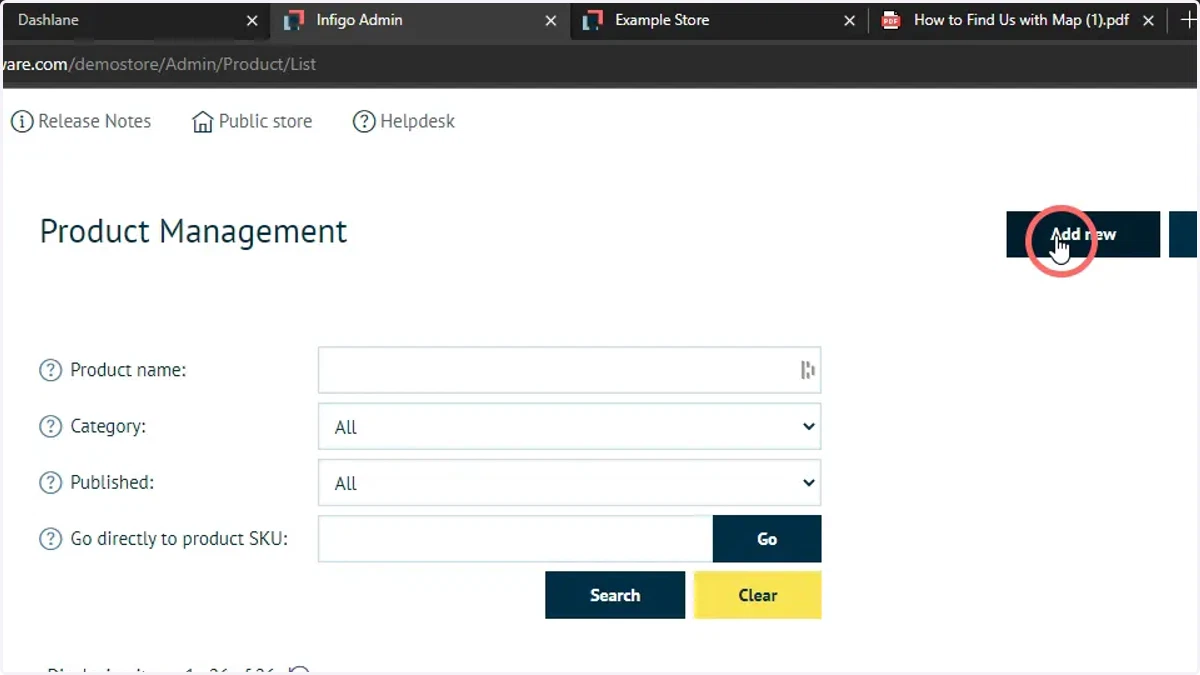The image size is (1200, 675).
Task: Open a new browser tab with plus icon
Action: (x=1188, y=20)
